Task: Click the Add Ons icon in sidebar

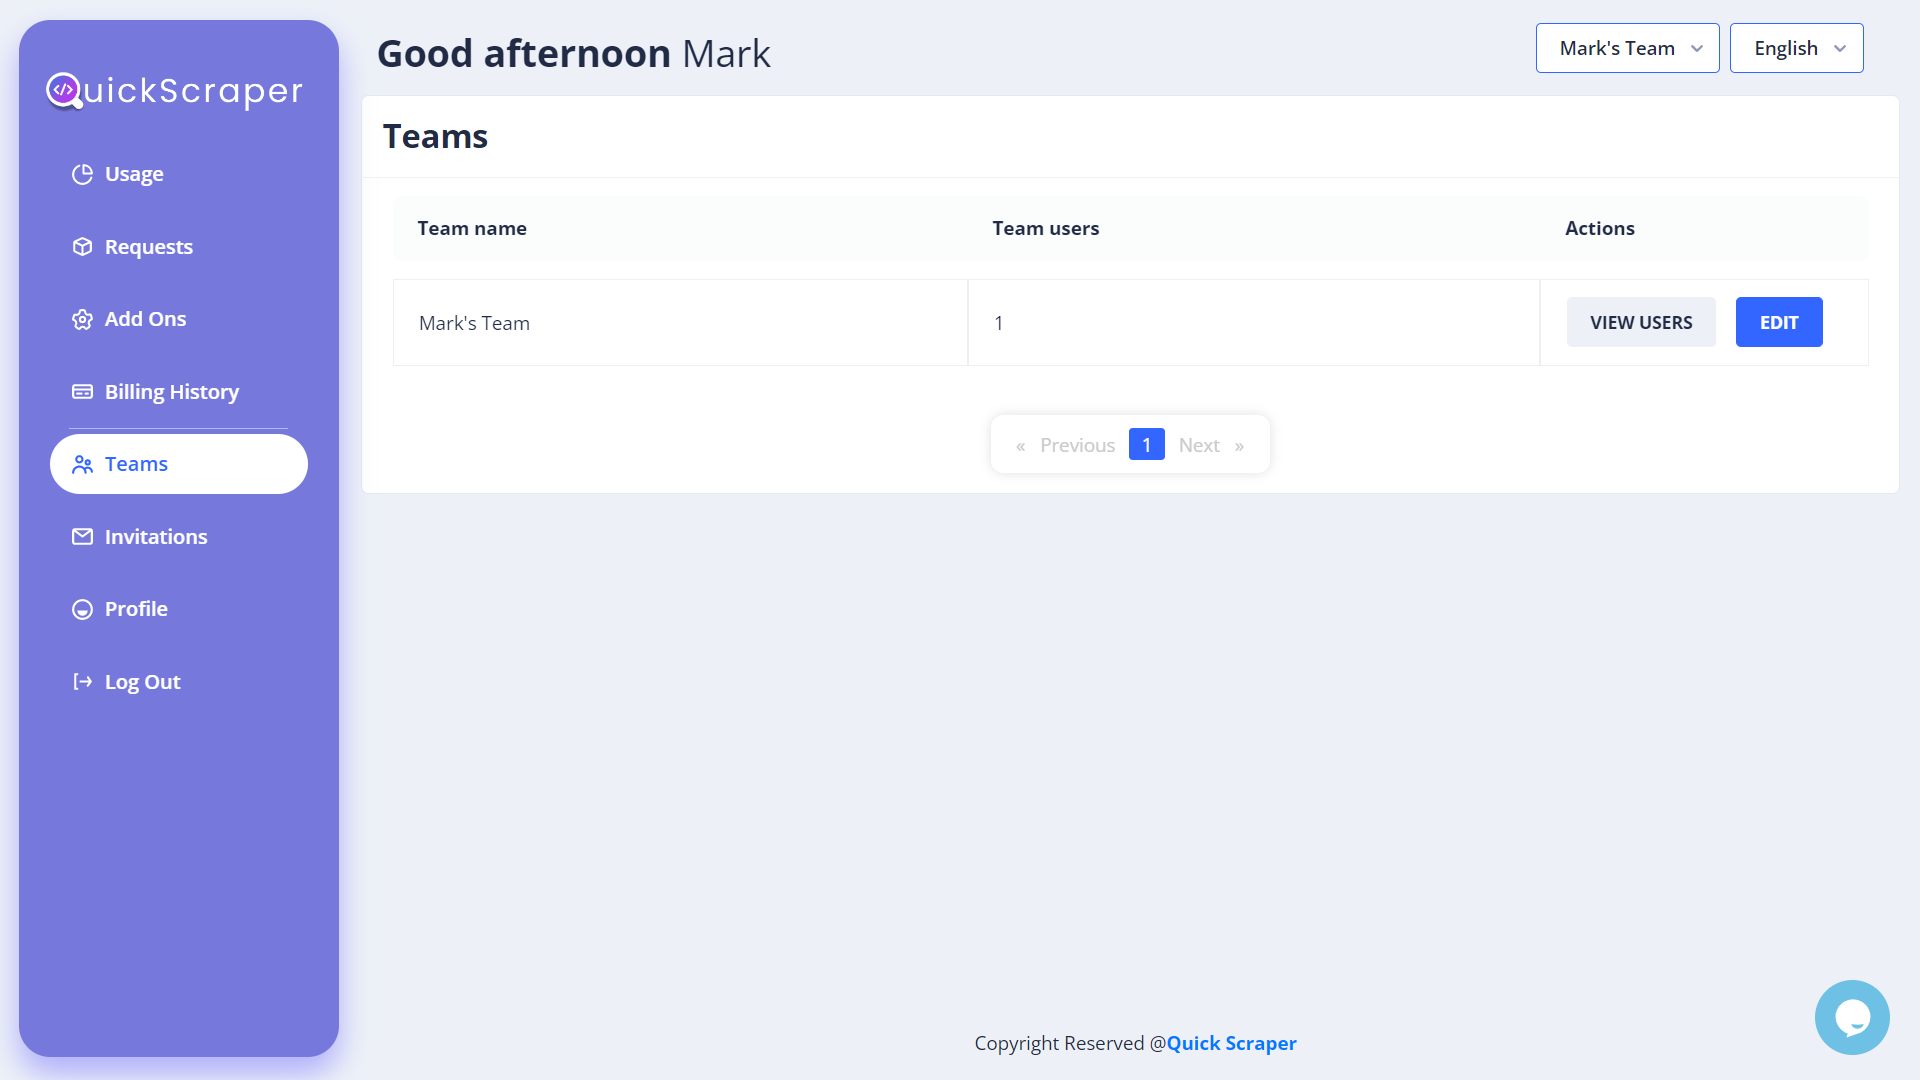Action: pos(83,319)
